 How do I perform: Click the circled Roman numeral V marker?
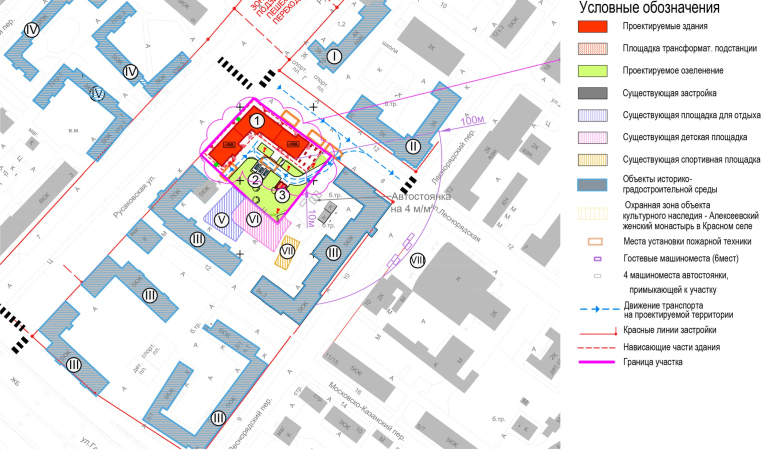coord(222,219)
